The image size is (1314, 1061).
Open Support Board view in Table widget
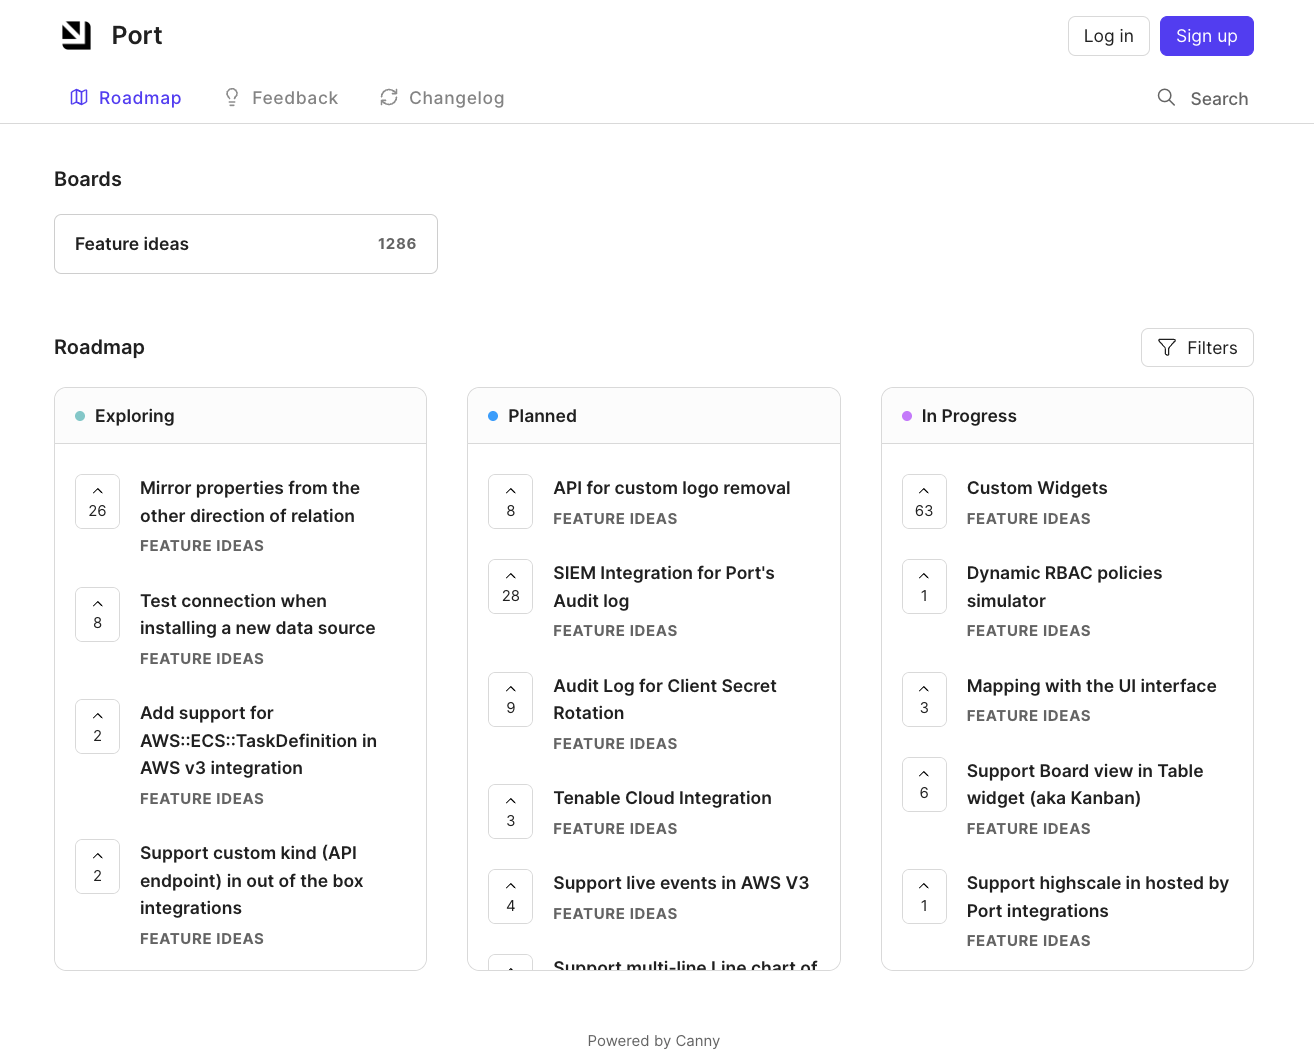tap(1085, 785)
